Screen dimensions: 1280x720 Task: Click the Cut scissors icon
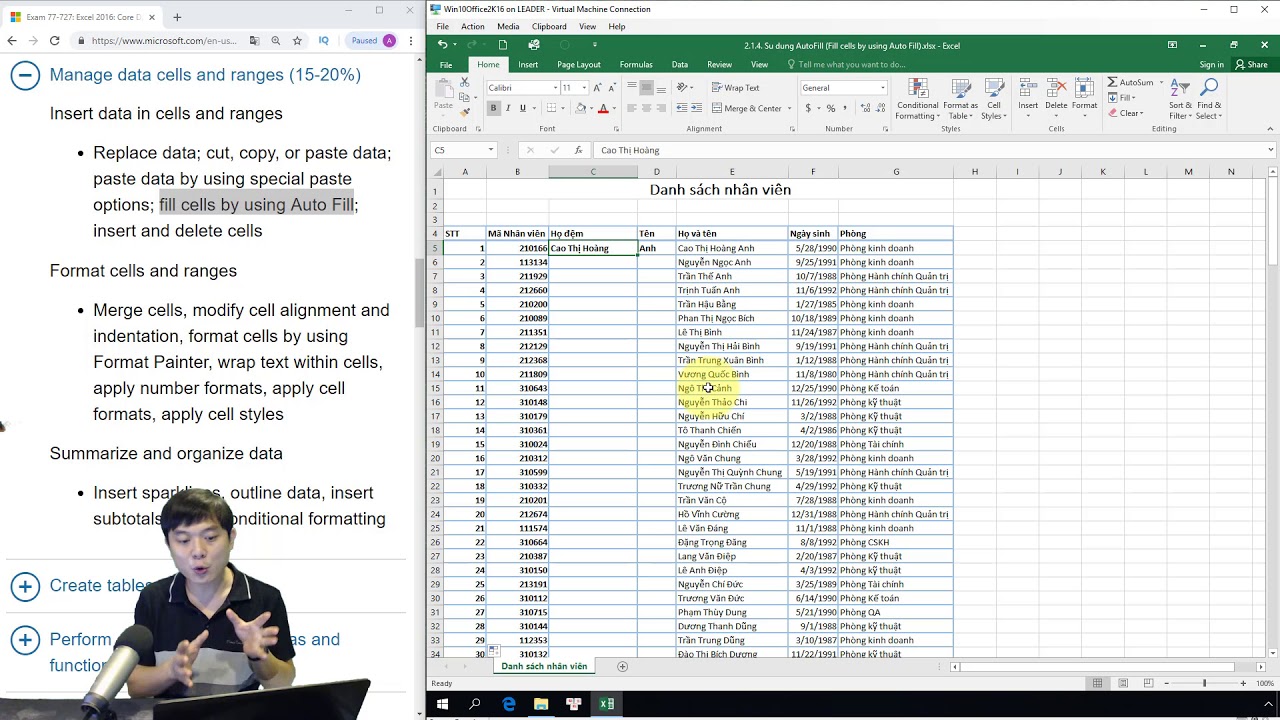(464, 84)
